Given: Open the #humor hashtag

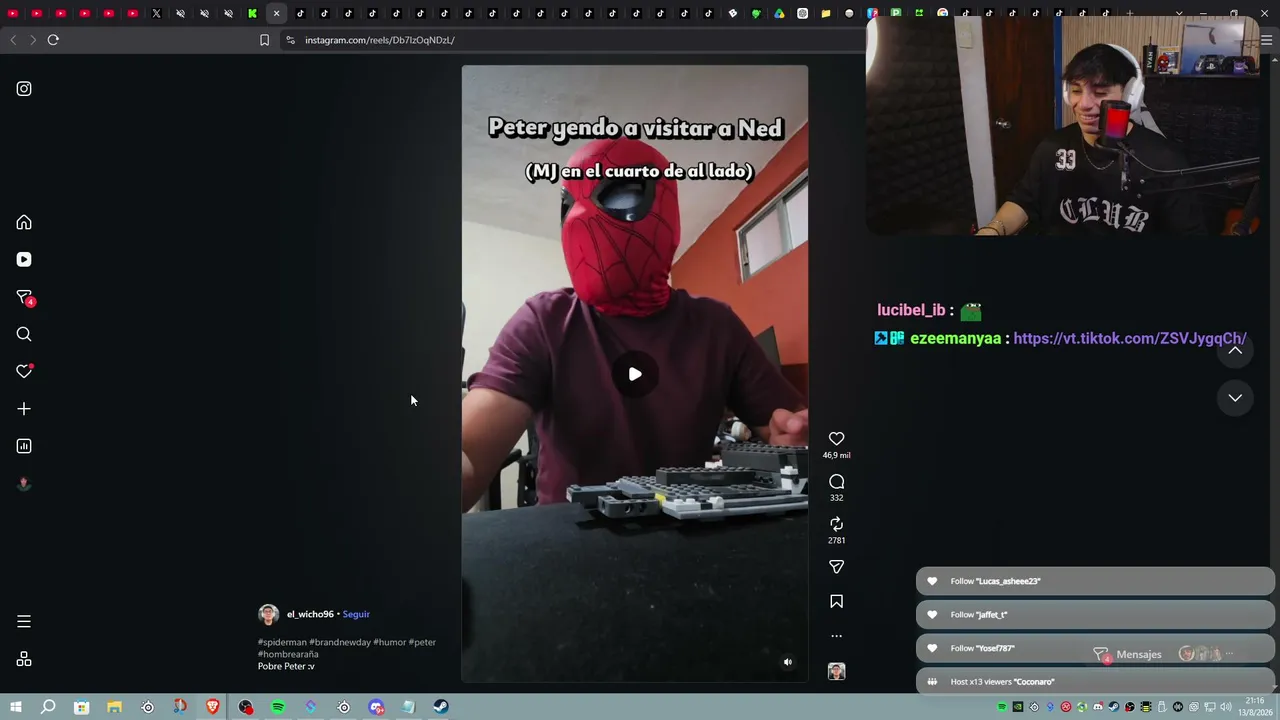Looking at the screenshot, I should (x=390, y=642).
